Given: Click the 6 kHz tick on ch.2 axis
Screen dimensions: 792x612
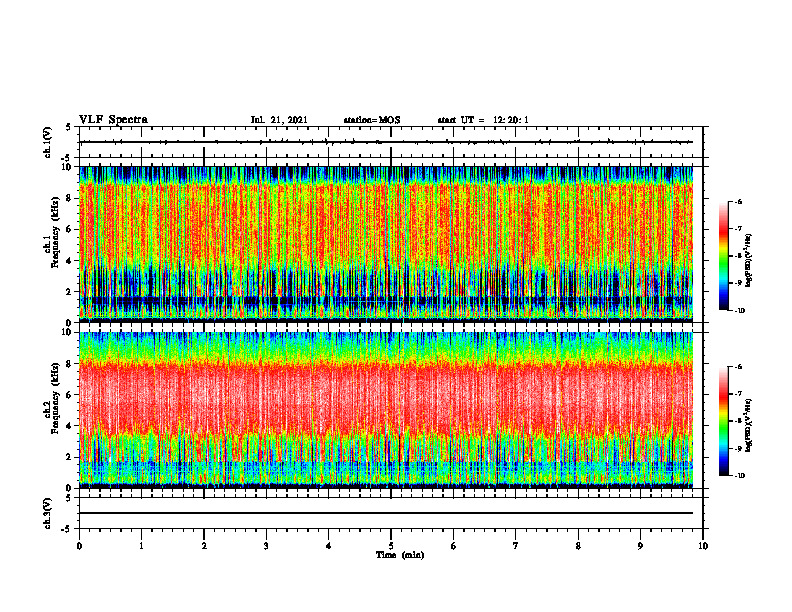Looking at the screenshot, I should click(70, 395).
